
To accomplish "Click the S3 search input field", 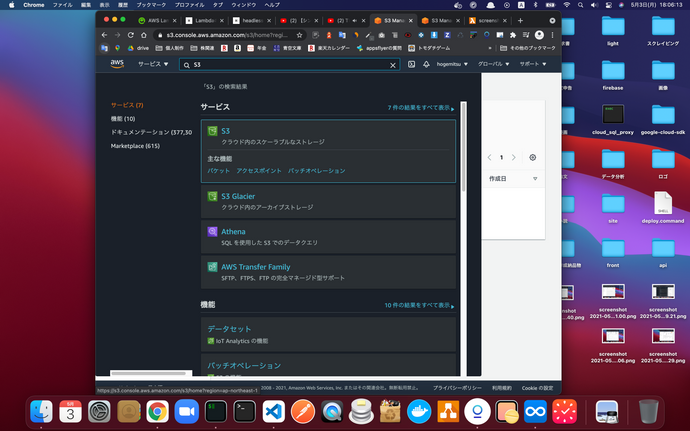I will [290, 65].
